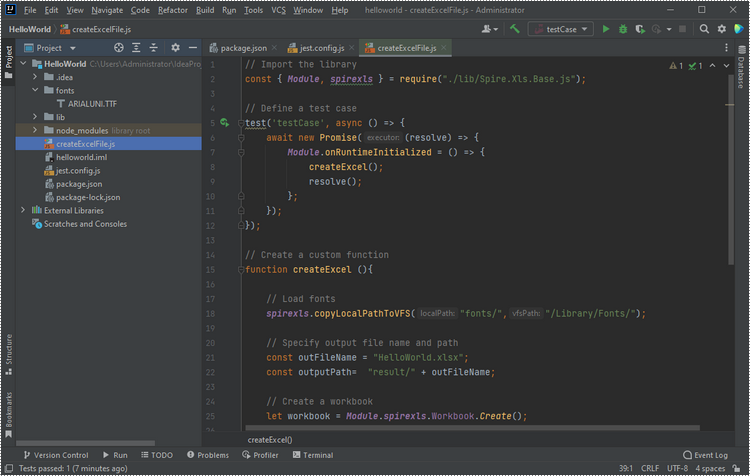750x476 pixels.
Task: Go to previous highlighted error arrow
Action: 712,66
